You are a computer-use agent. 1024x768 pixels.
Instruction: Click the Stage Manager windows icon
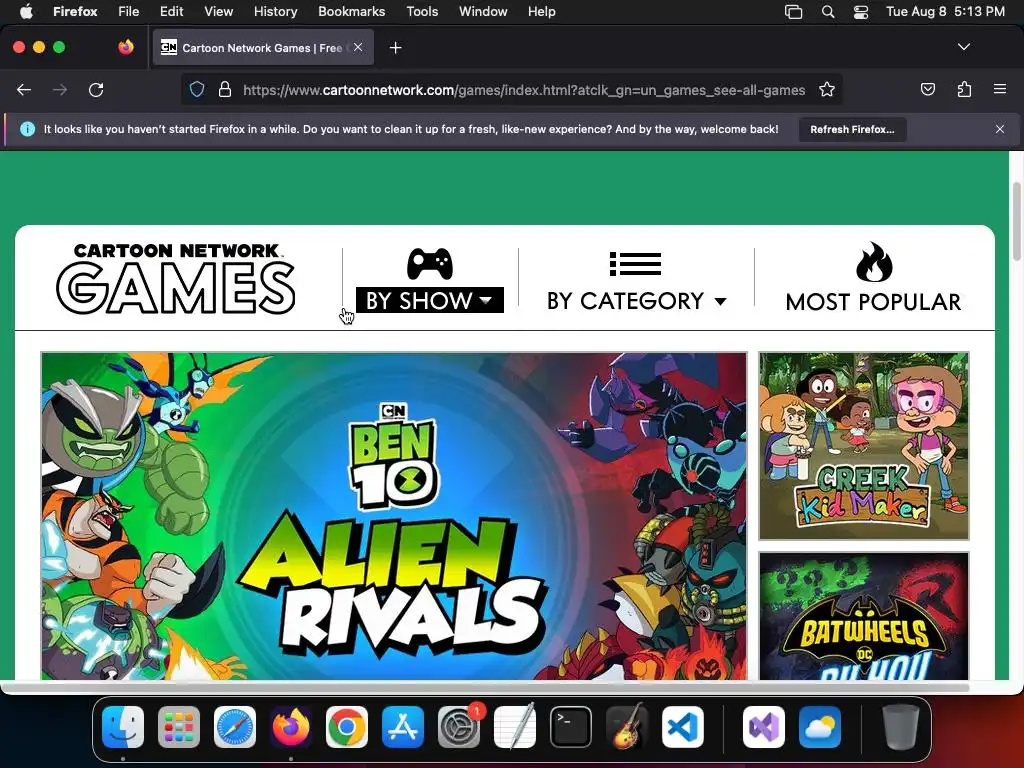(x=793, y=12)
